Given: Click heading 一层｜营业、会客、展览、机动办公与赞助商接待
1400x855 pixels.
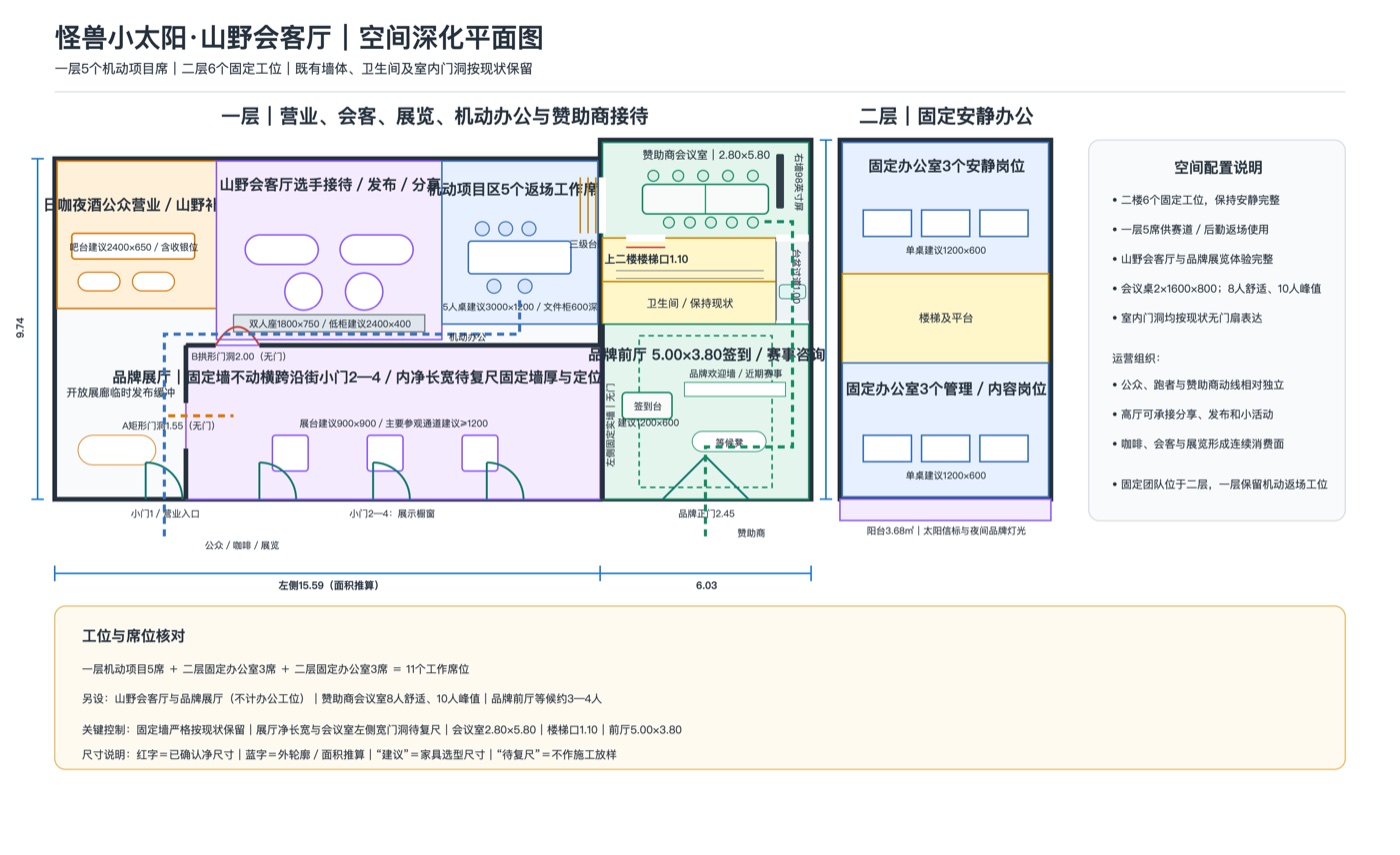Looking at the screenshot, I should (x=434, y=116).
